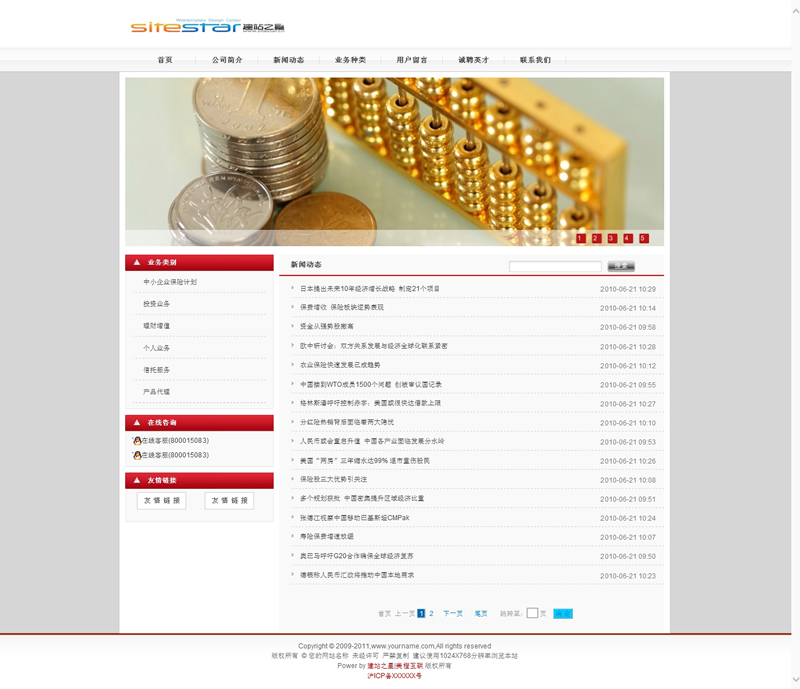Image resolution: width=800 pixels, height=689 pixels.
Task: Open the 公司简介 navigation menu item
Action: pos(227,60)
